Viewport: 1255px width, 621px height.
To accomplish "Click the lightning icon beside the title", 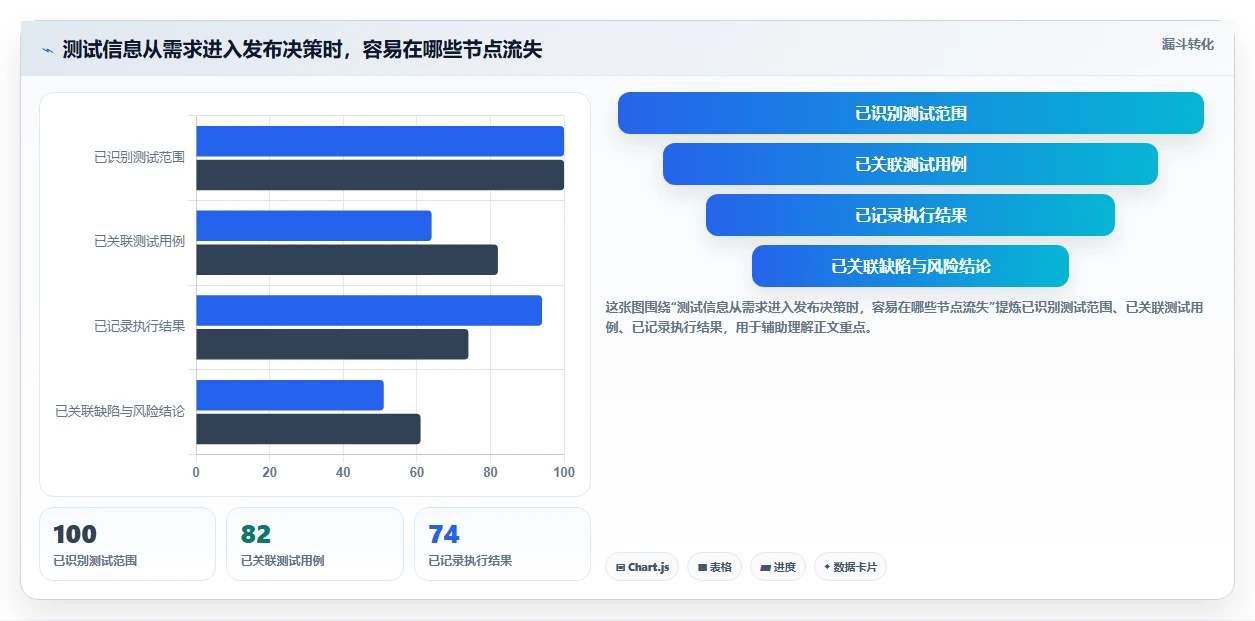I will pyautogui.click(x=48, y=50).
